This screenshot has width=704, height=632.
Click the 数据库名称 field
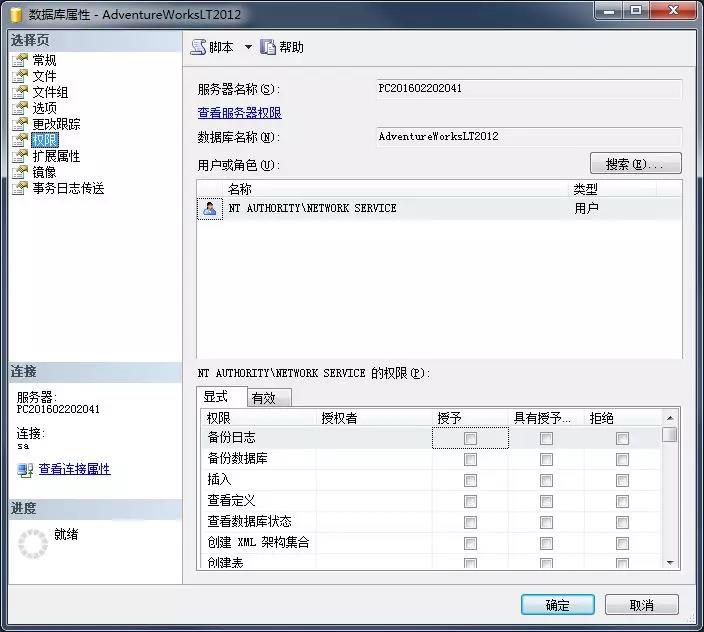pos(529,136)
